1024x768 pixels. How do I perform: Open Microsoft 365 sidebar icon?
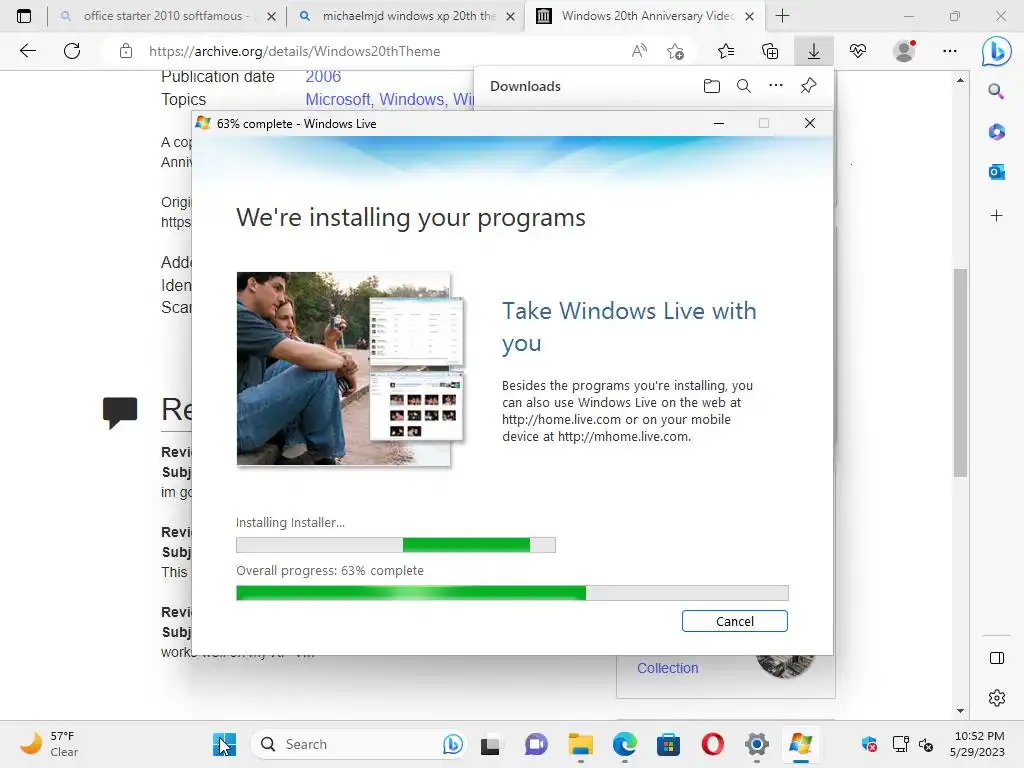[997, 132]
